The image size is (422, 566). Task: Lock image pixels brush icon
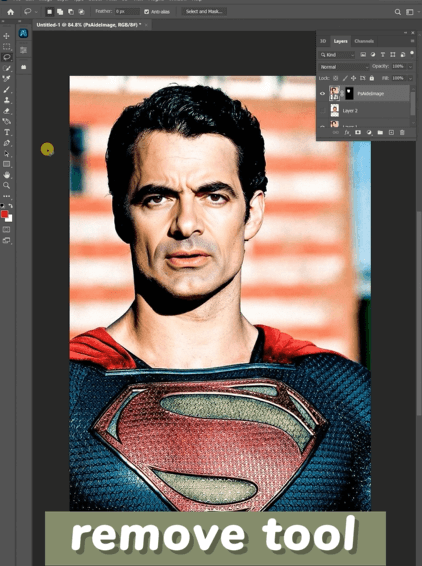pos(345,78)
